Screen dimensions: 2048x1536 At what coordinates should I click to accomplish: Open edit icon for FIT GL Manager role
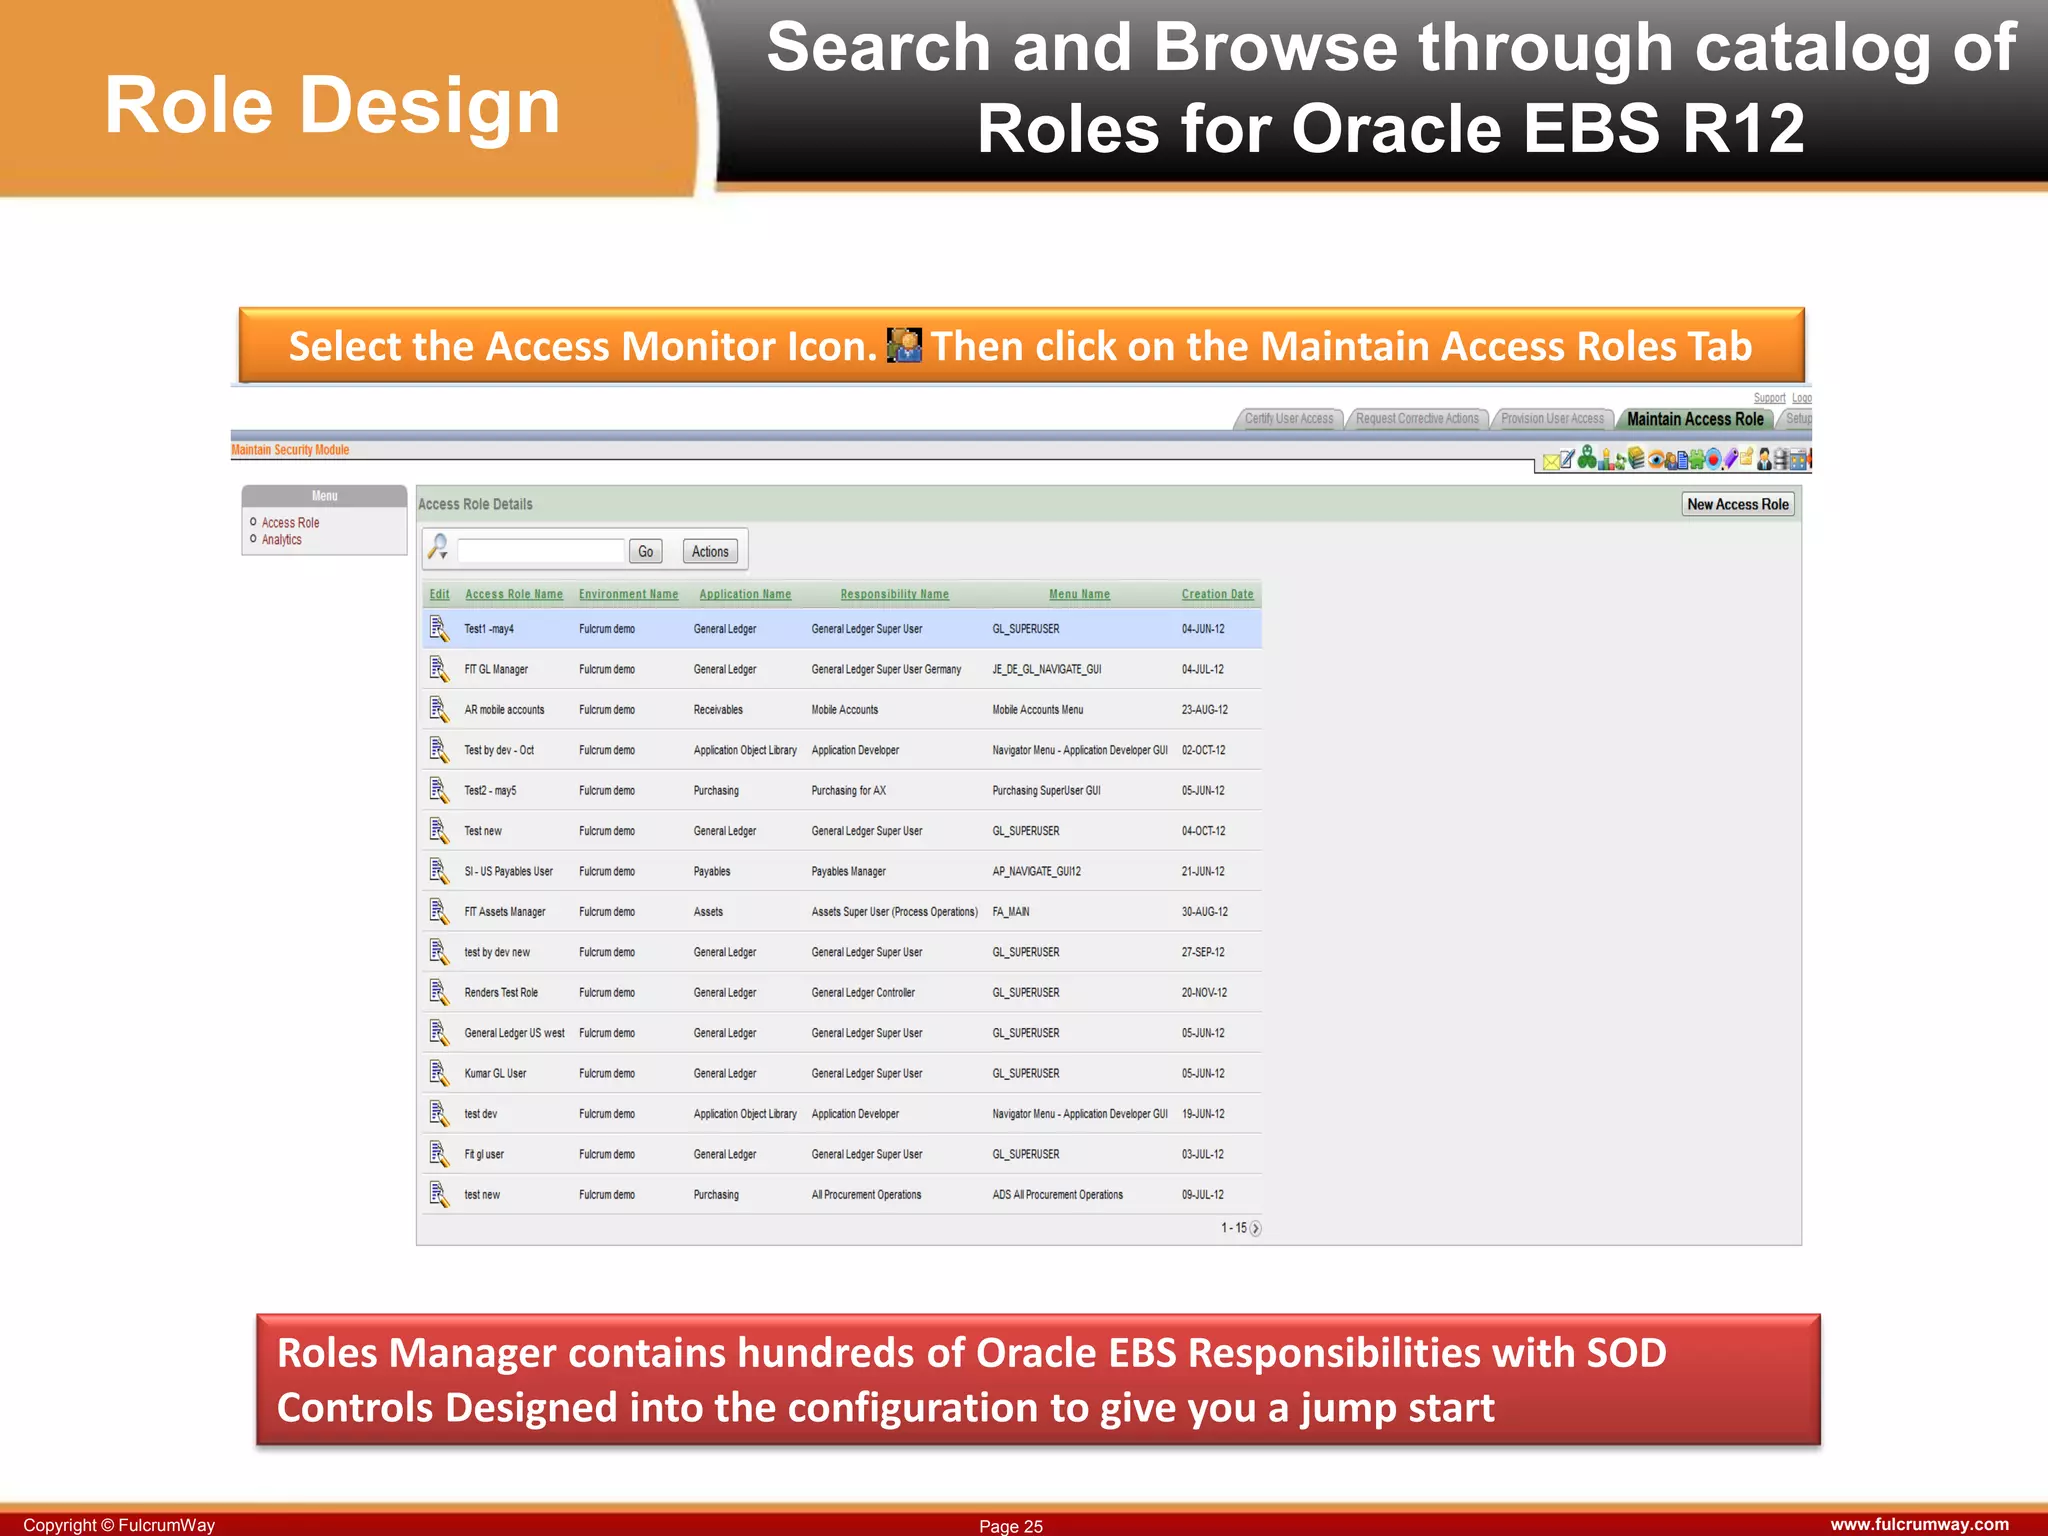click(439, 669)
